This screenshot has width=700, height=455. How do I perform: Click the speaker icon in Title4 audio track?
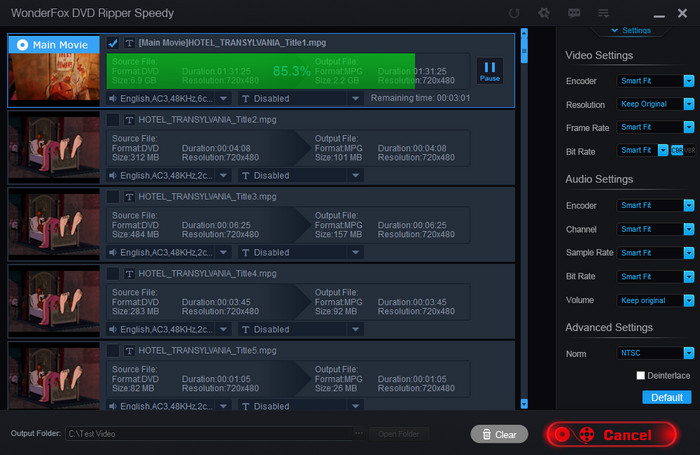click(113, 330)
